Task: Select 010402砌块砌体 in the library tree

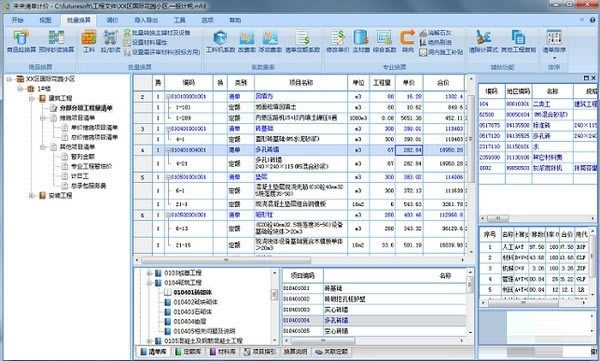Action: point(195,302)
